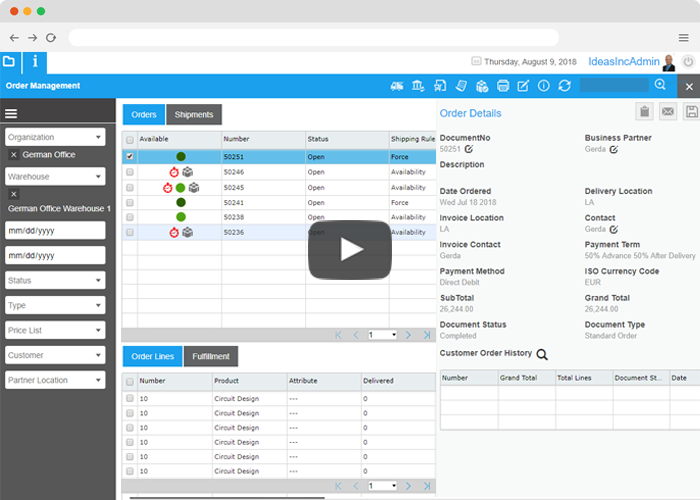700x500 pixels.
Task: Click the first mm/dd/yyyy date field
Action: click(55, 231)
